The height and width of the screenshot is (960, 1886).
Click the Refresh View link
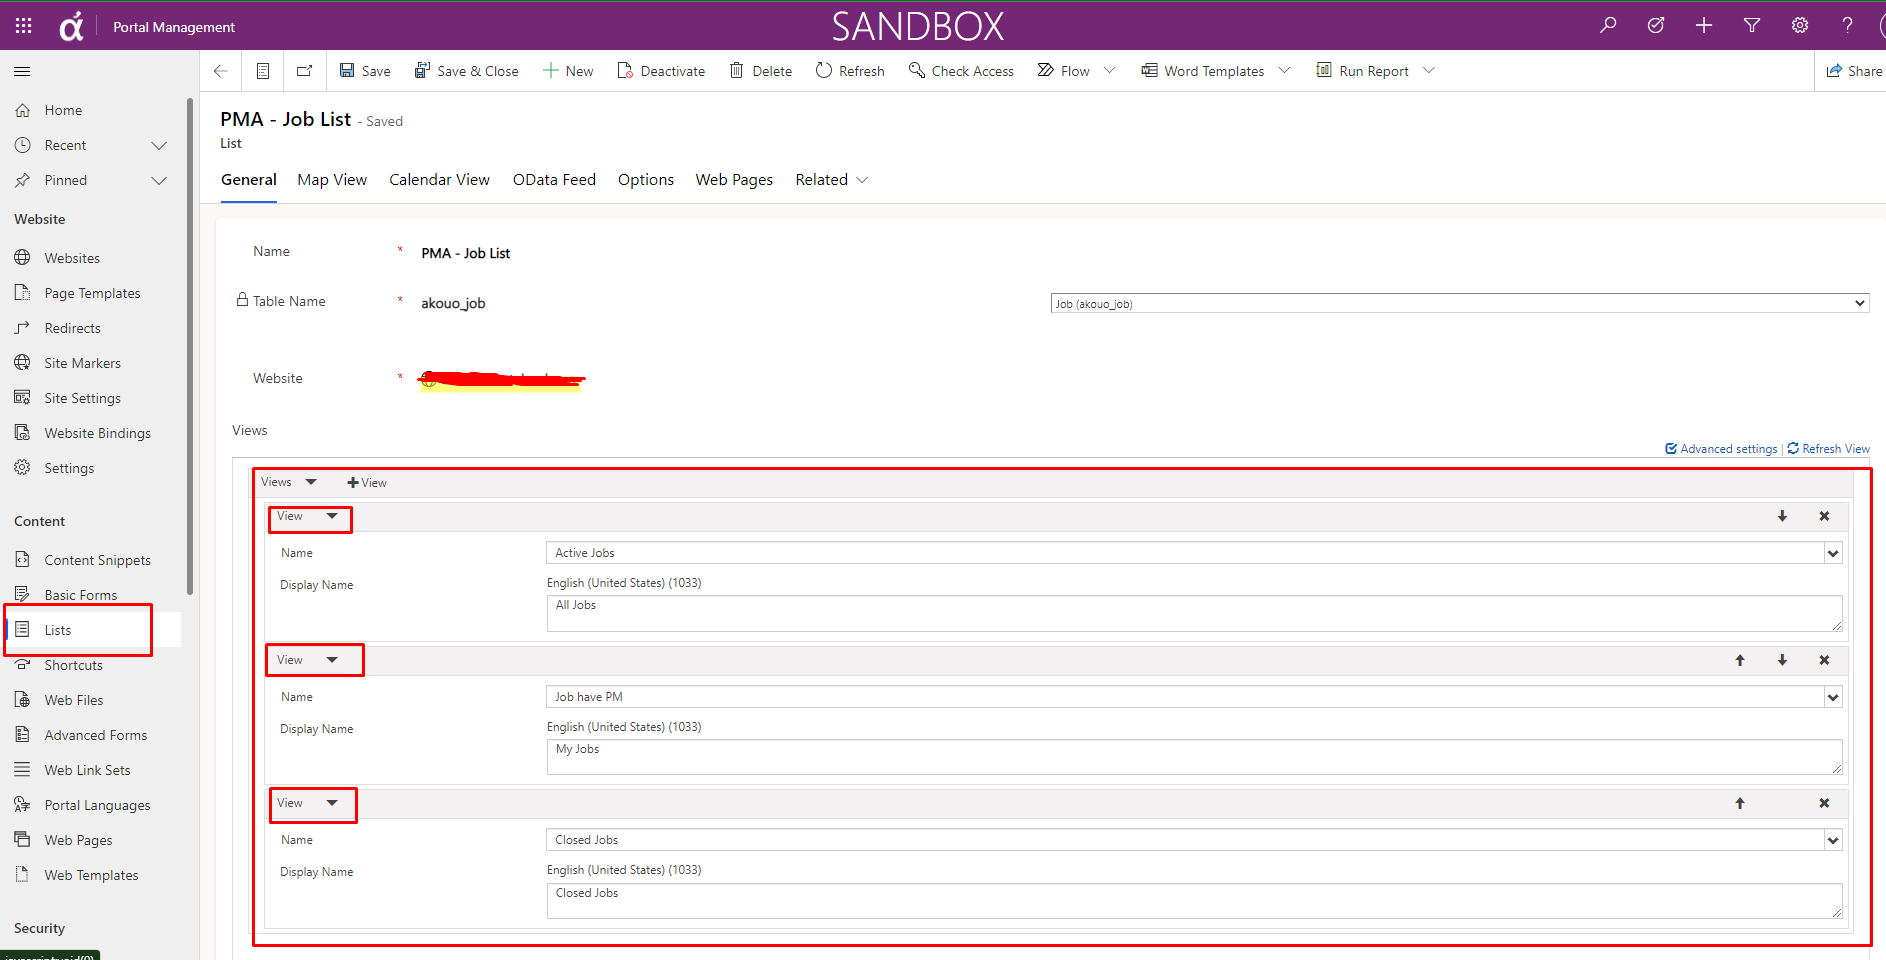[1835, 448]
